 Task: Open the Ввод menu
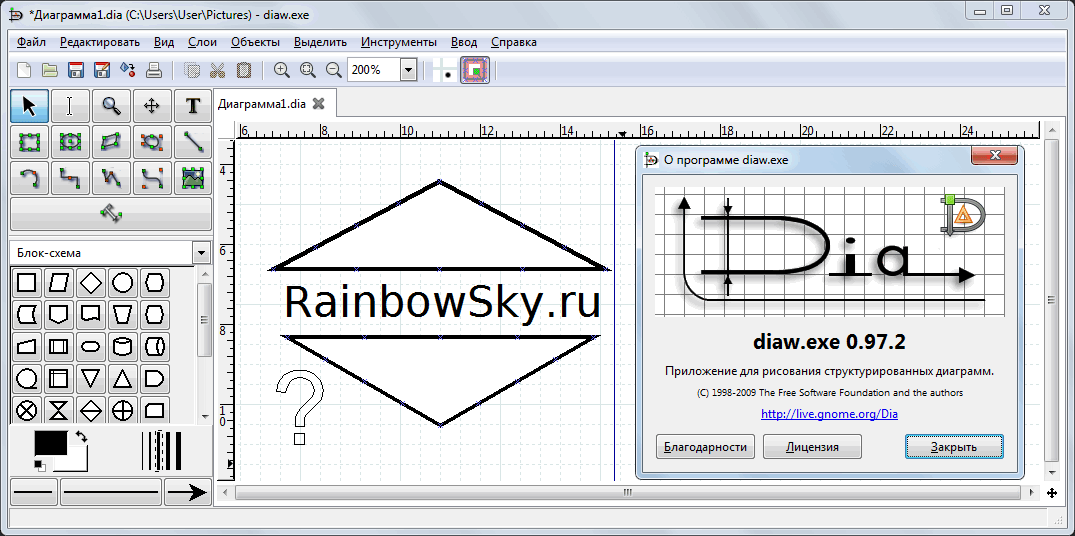(x=464, y=42)
